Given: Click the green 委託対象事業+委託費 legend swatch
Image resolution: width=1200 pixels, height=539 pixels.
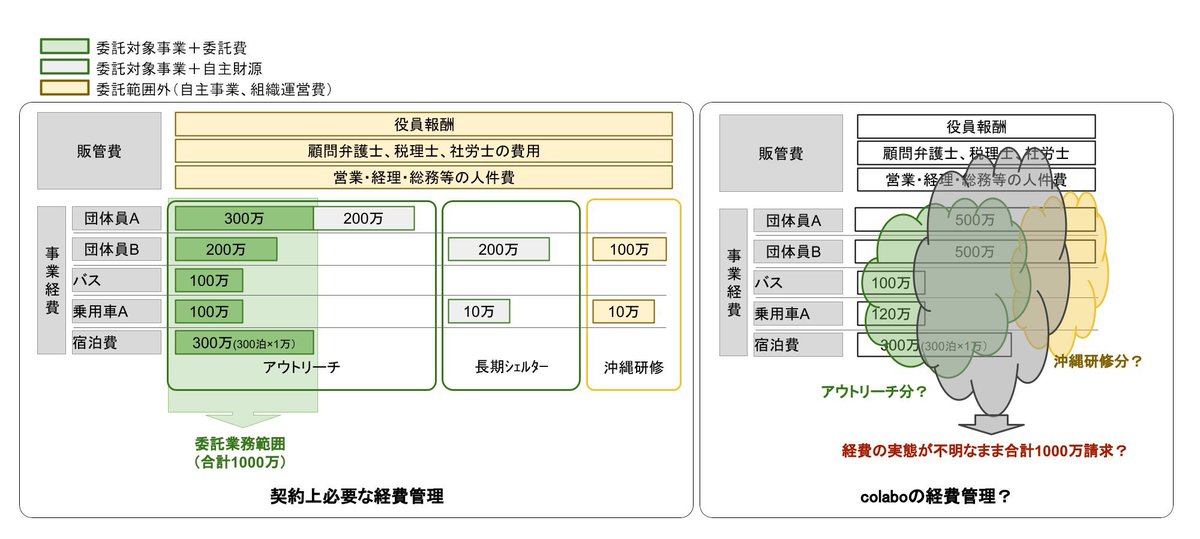Looking at the screenshot, I should coord(63,46).
